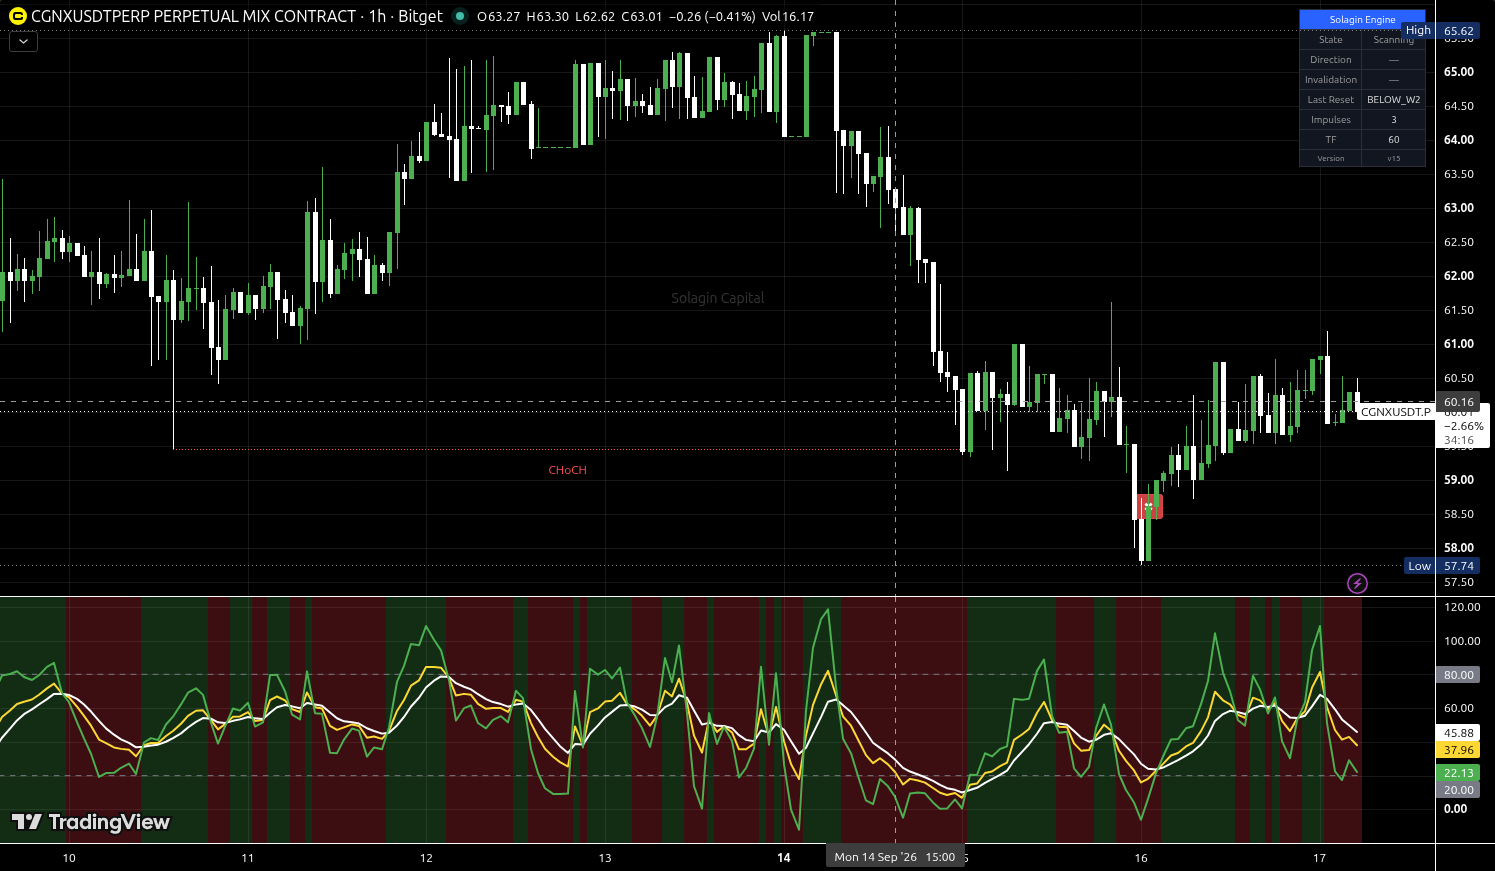Click the date 17 on the time axis
Image resolution: width=1495 pixels, height=871 pixels.
coord(1319,858)
